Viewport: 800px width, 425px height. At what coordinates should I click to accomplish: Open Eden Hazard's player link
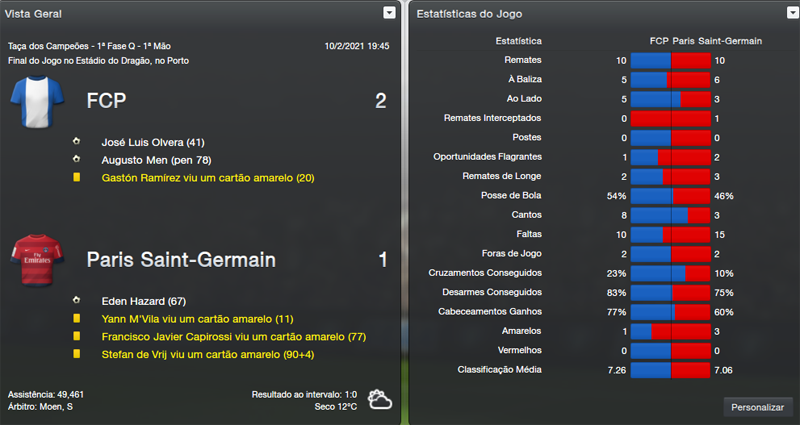[133, 301]
